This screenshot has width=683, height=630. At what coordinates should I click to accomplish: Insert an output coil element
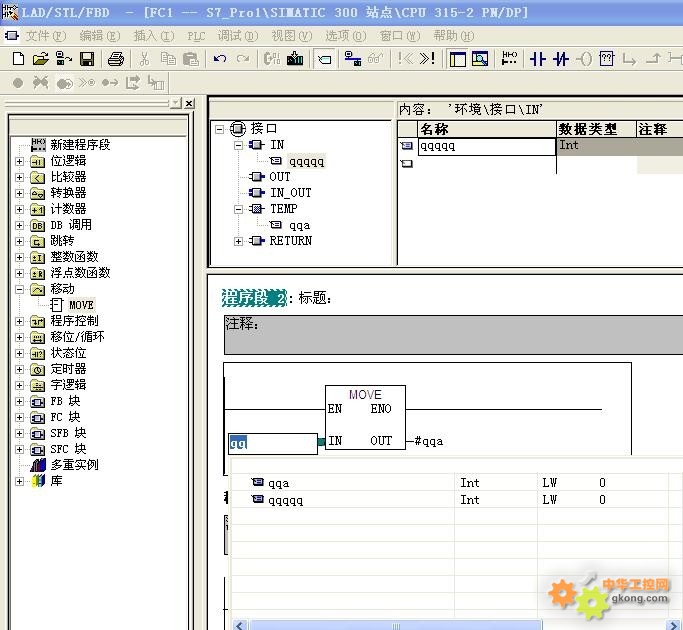(584, 58)
